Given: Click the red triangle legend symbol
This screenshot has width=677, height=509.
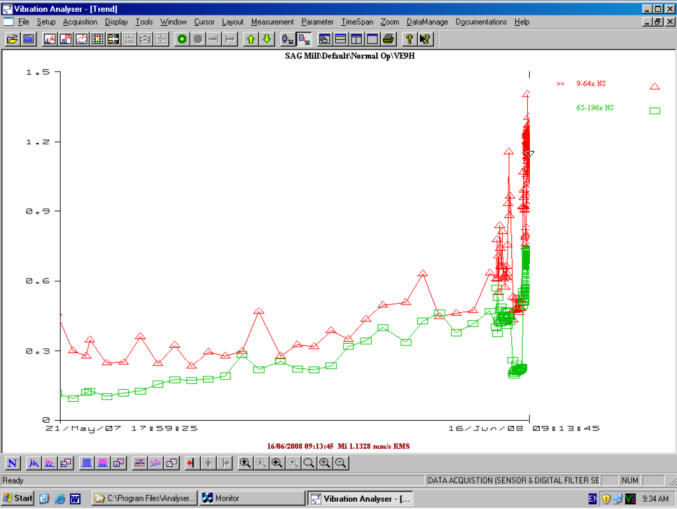Looking at the screenshot, I should pos(655,86).
